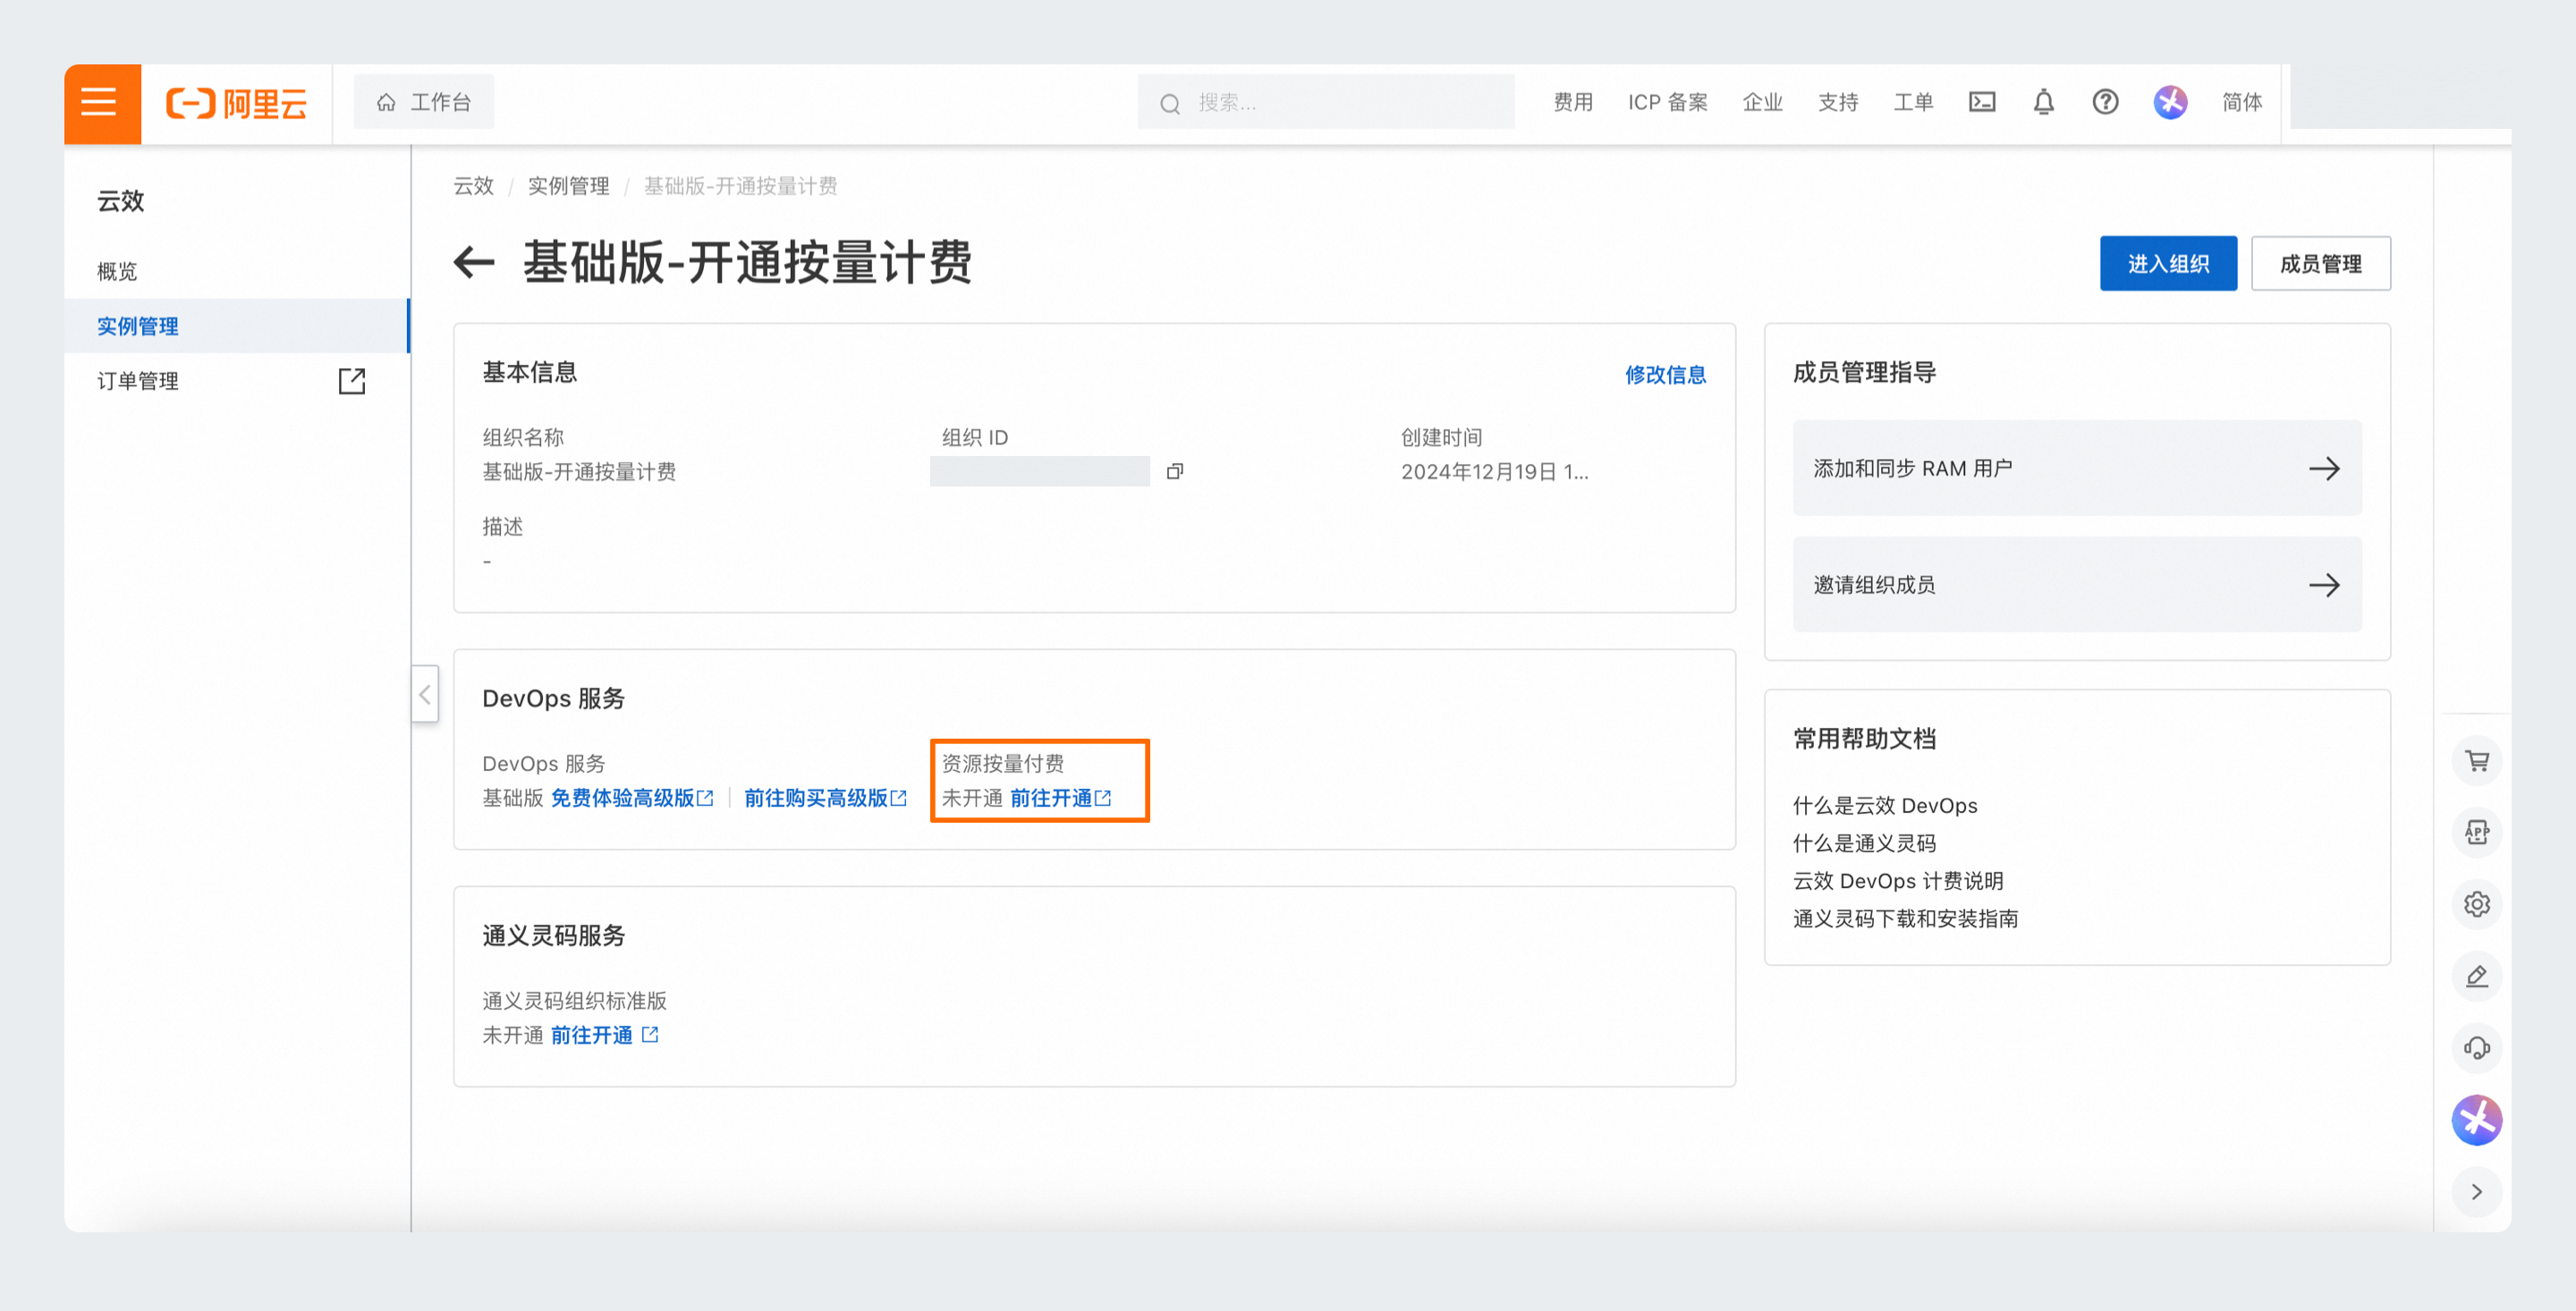
Task: Click the Cloud Shell terminal icon
Action: [1981, 102]
